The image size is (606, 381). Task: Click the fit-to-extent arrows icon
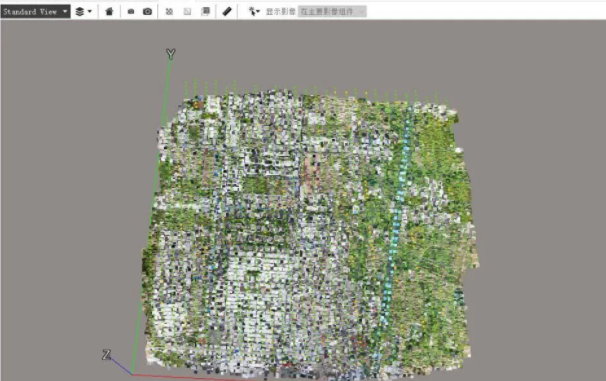click(x=169, y=12)
